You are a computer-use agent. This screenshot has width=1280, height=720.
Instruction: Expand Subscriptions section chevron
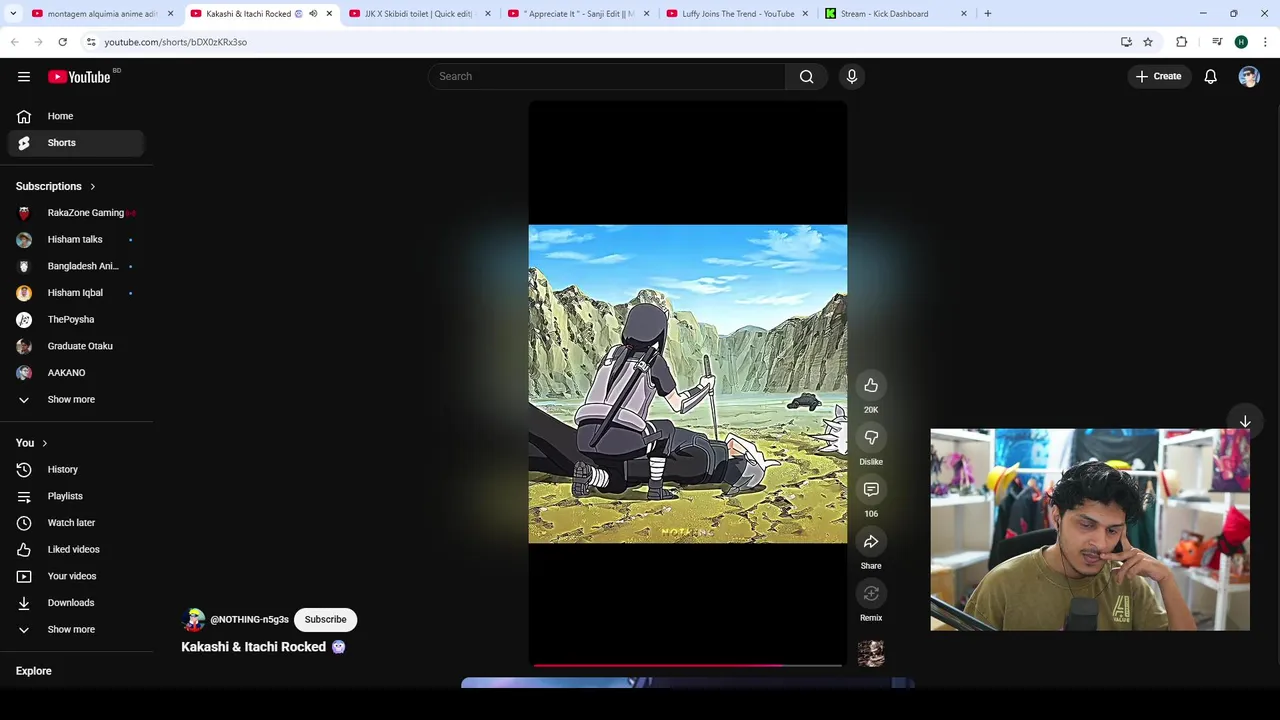click(93, 186)
